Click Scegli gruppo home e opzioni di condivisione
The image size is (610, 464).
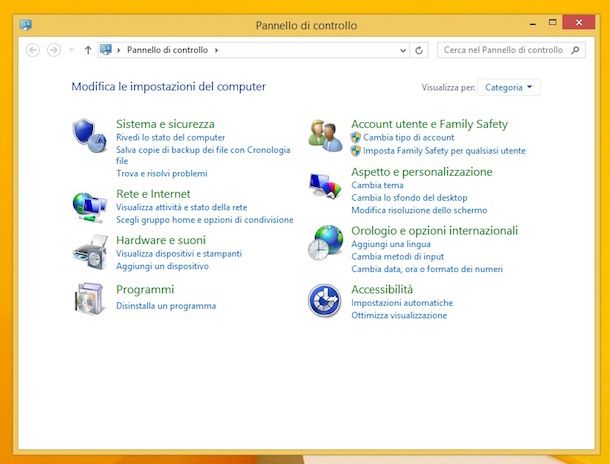[x=205, y=220]
